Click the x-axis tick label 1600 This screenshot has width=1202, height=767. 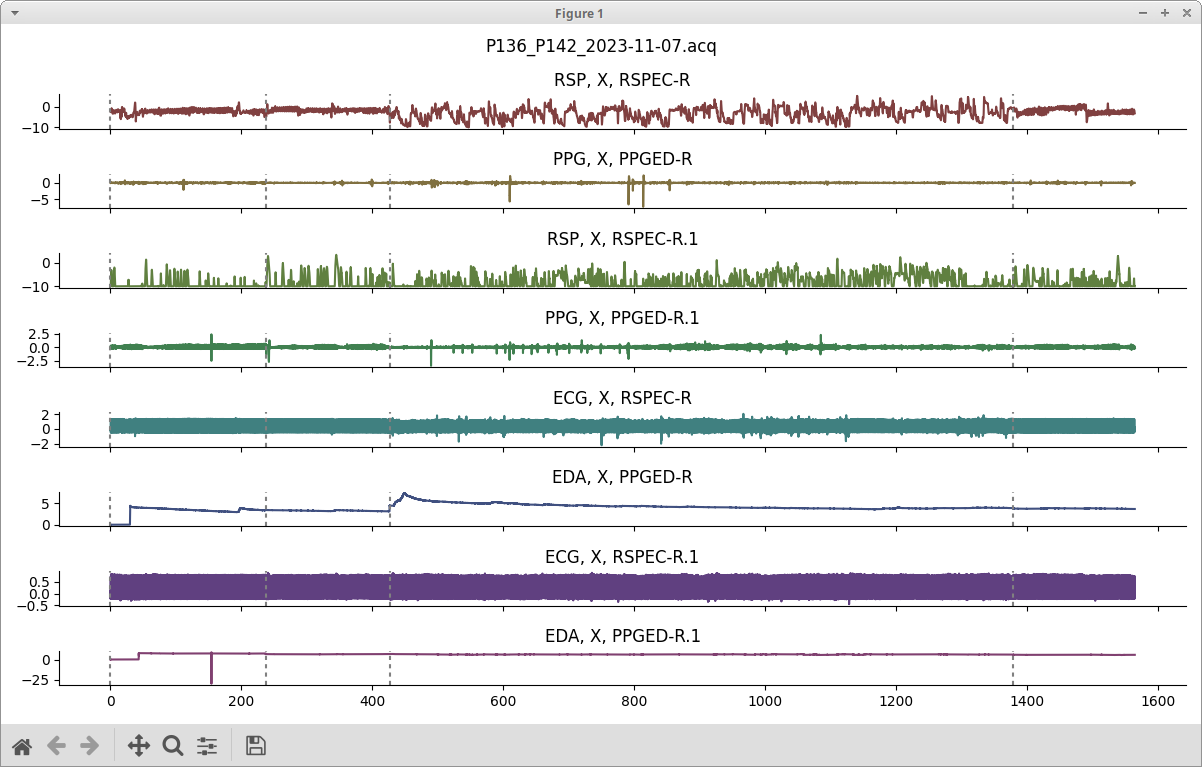[x=1159, y=702]
